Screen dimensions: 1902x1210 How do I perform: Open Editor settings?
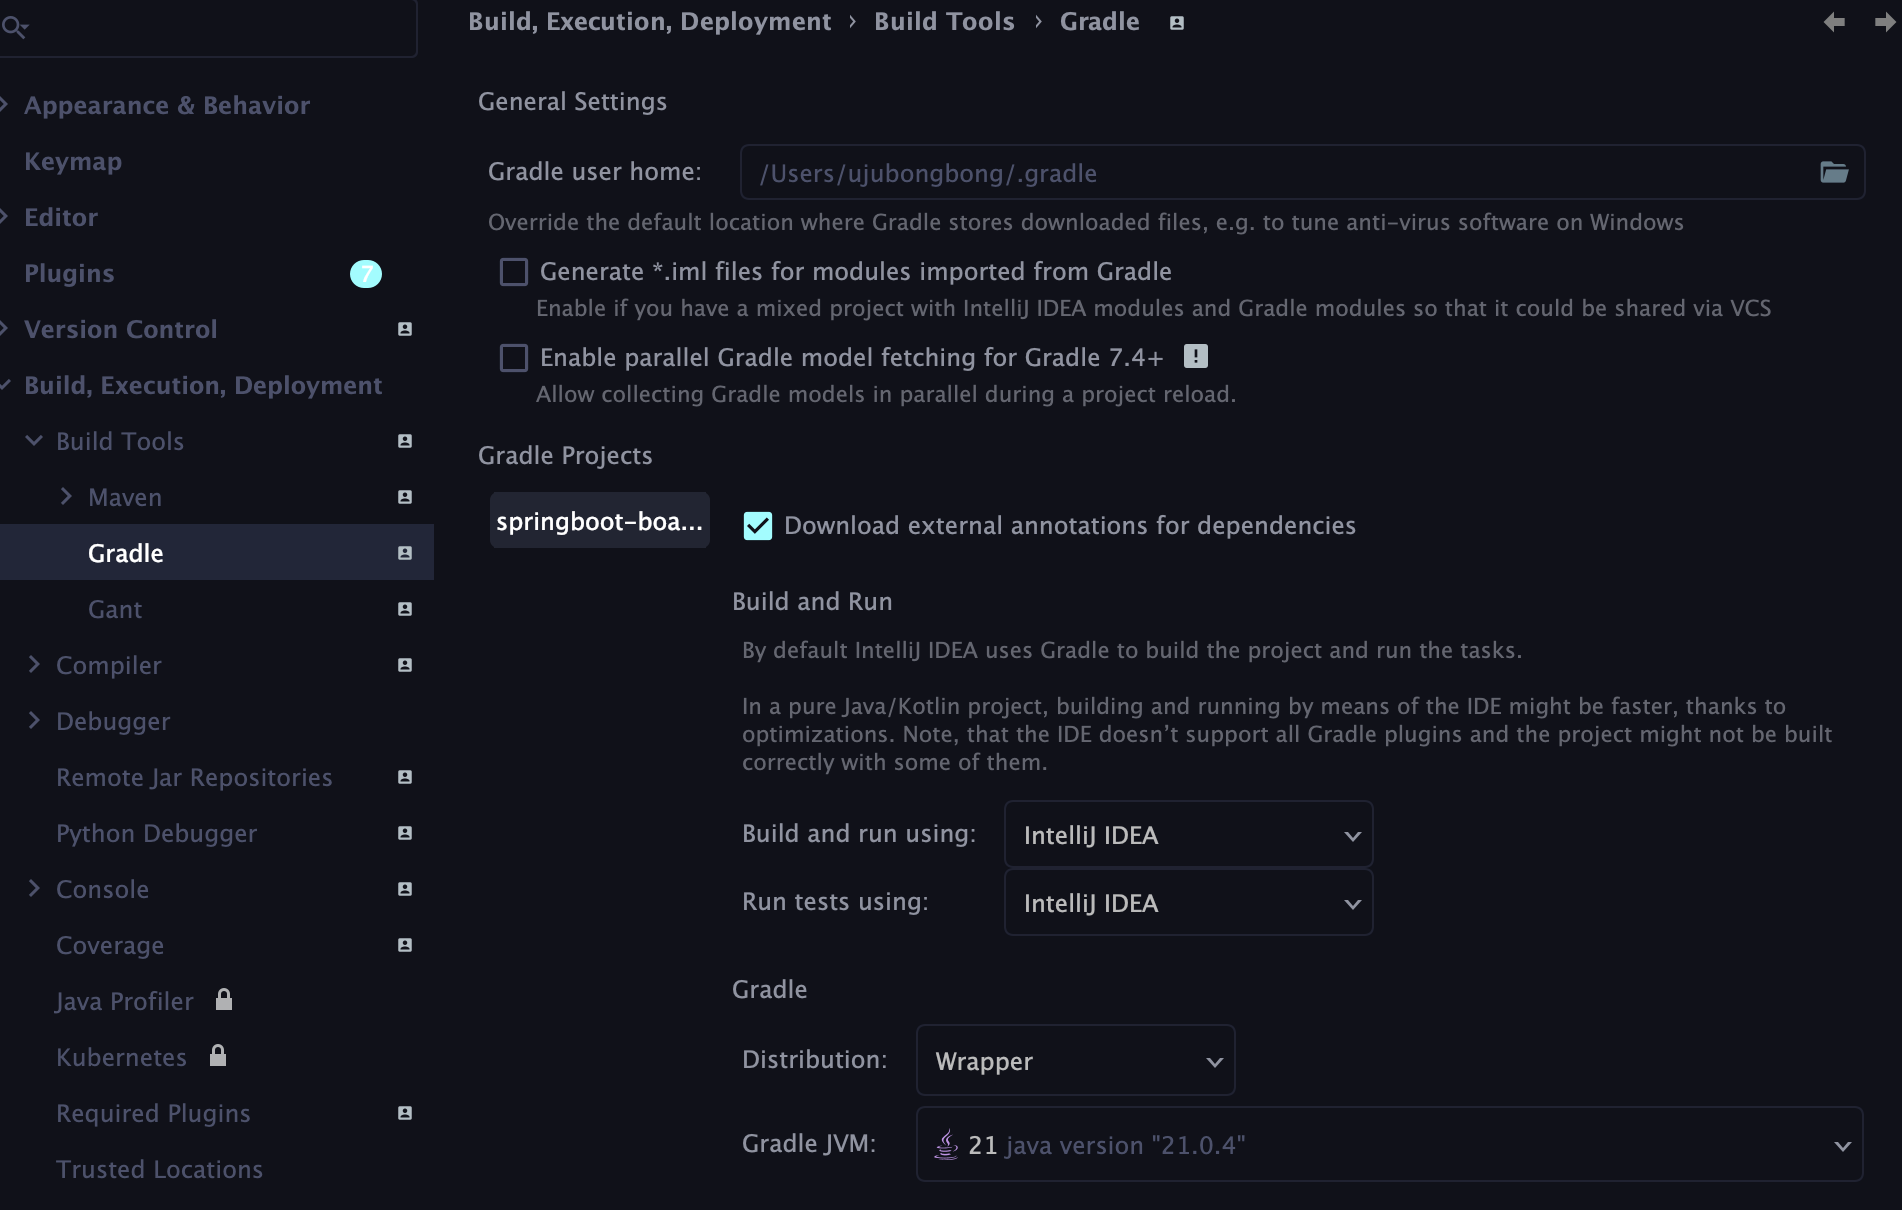61,217
